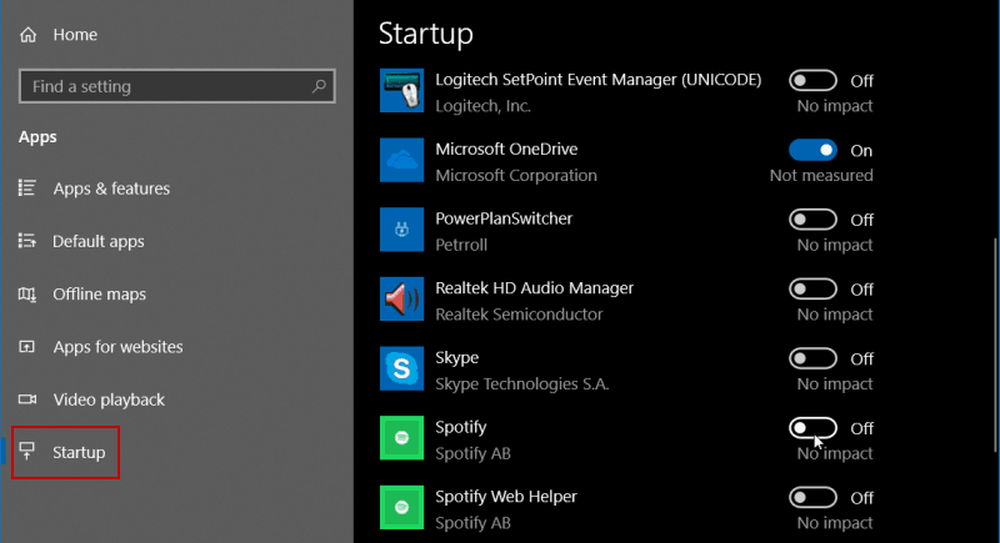Enable PowerPlanSwitcher at startup
The width and height of the screenshot is (1000, 543).
coord(813,219)
